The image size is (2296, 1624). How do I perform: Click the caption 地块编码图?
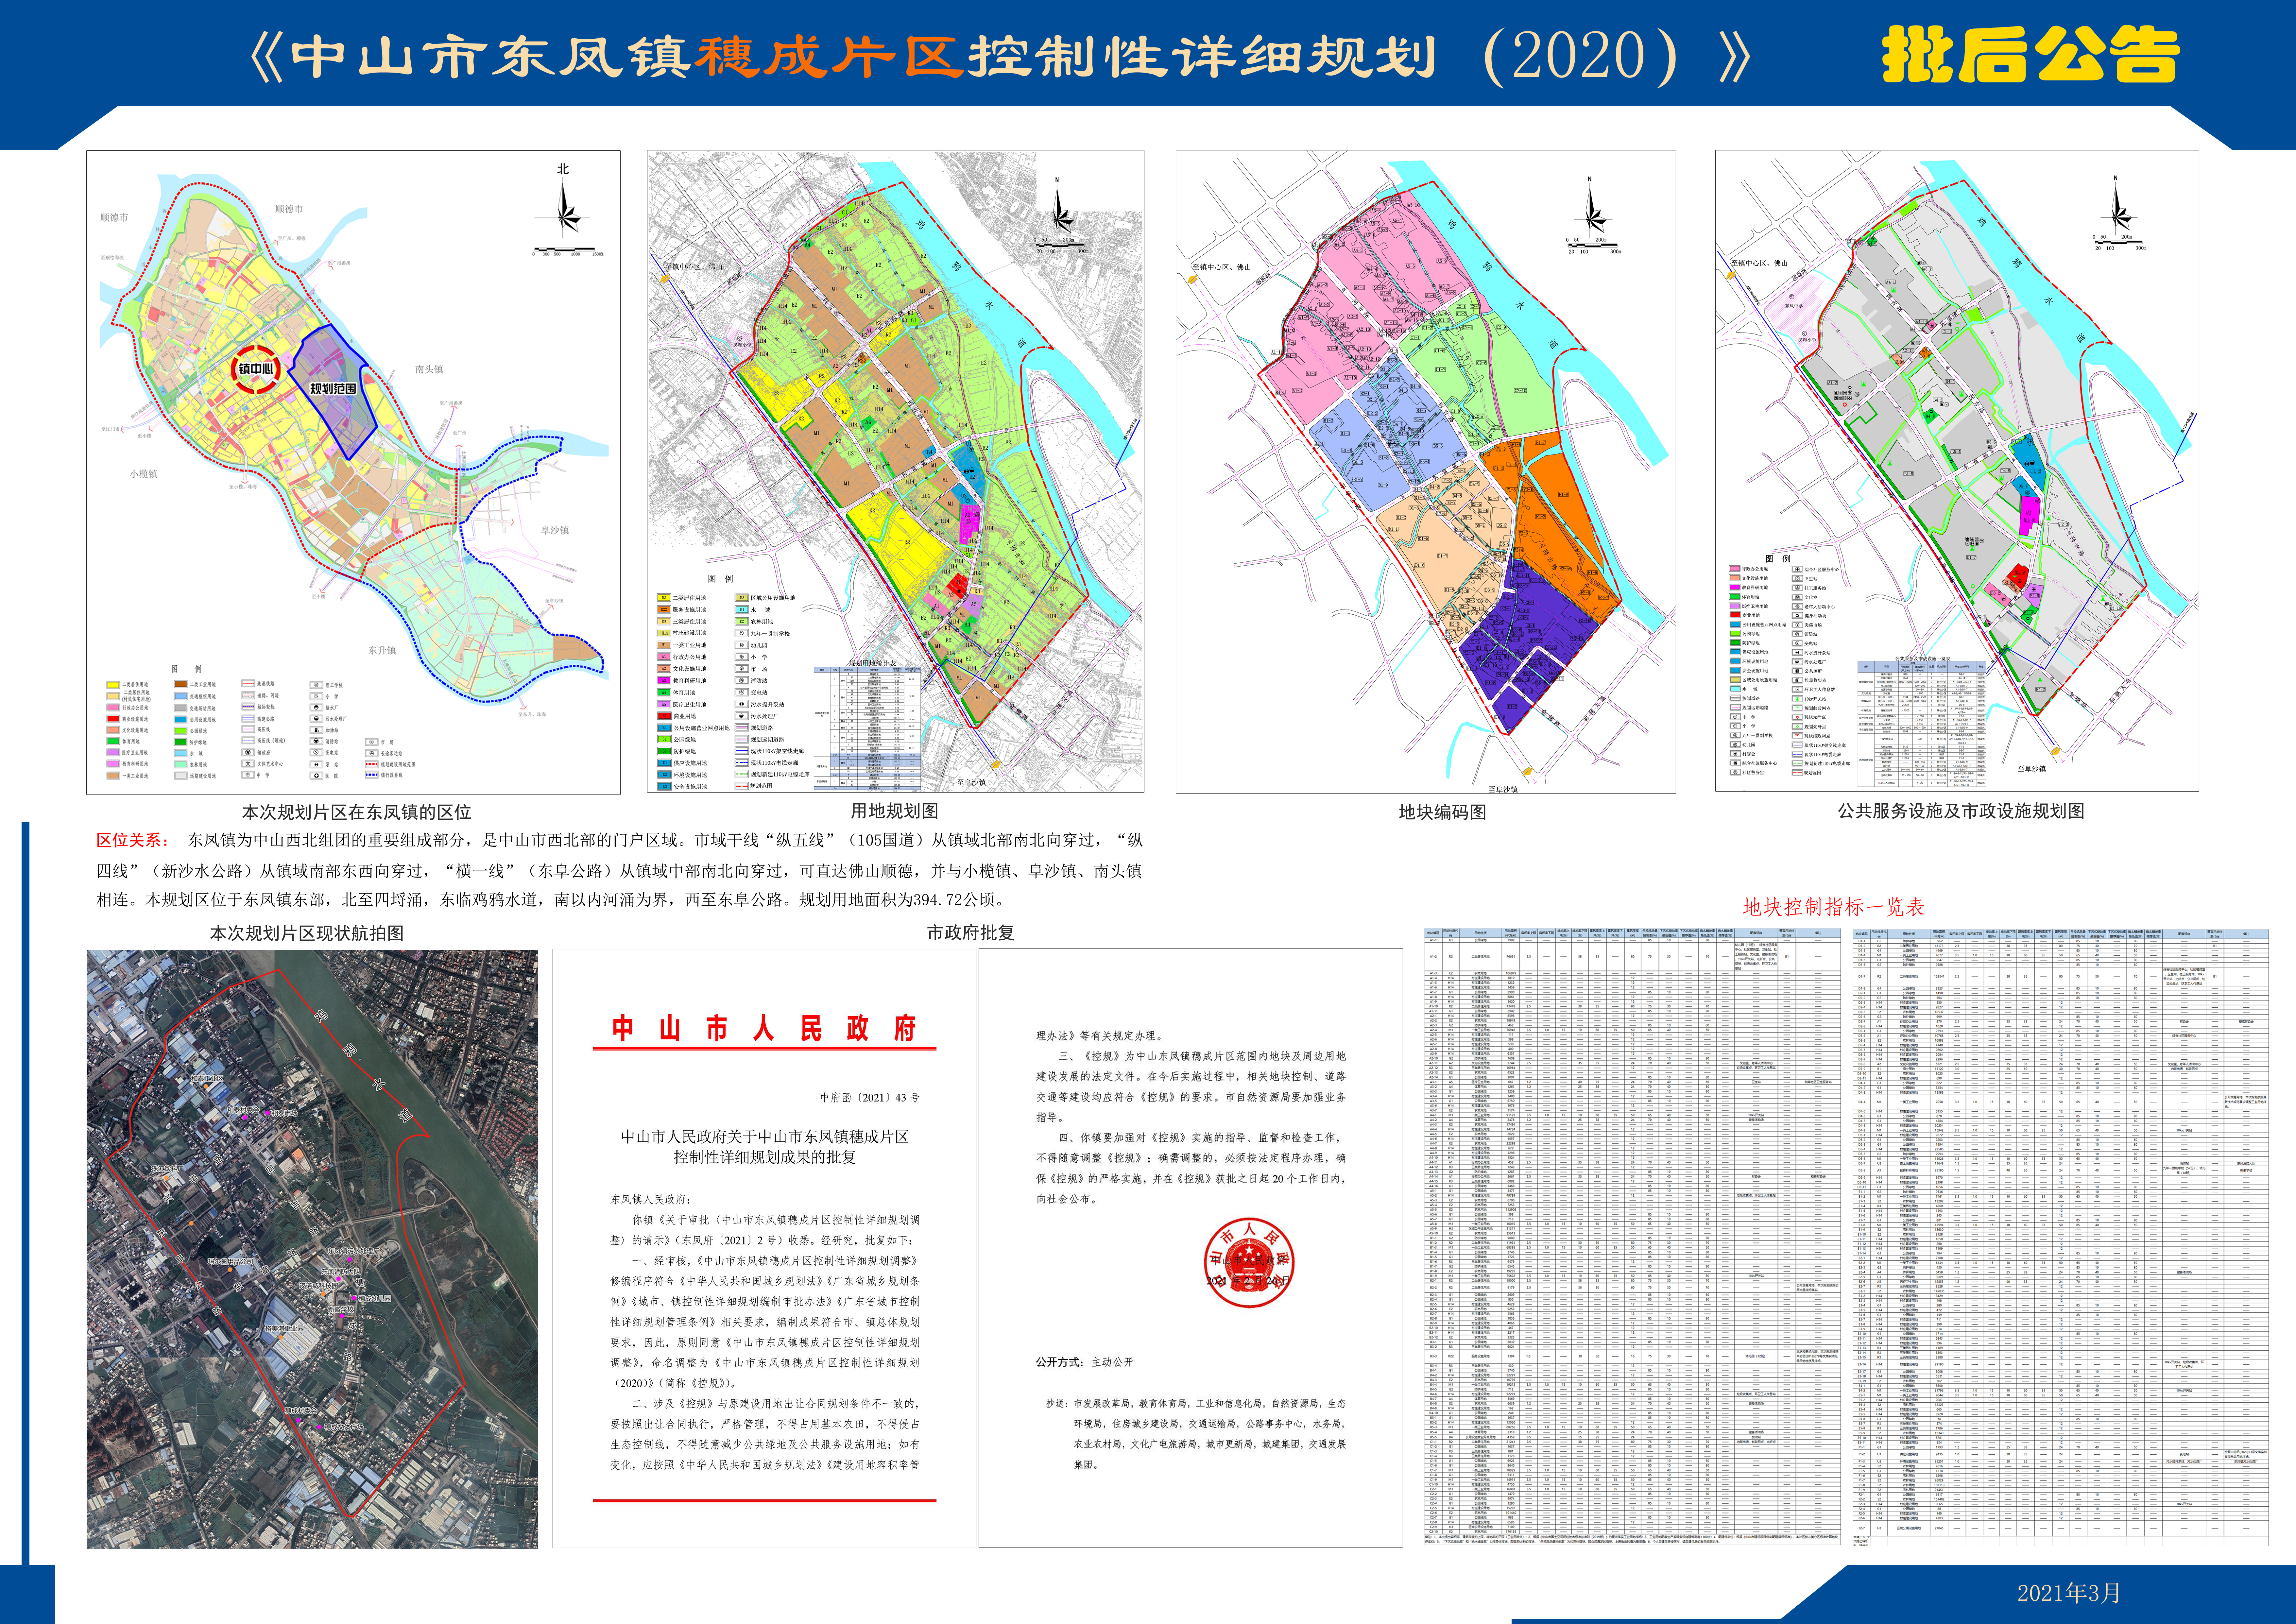(x=1442, y=812)
